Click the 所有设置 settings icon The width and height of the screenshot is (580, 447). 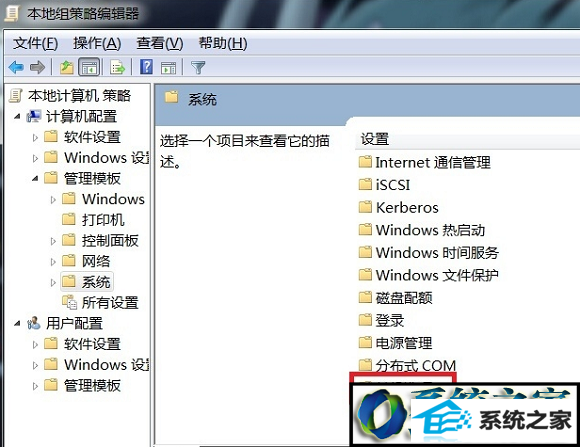click(69, 302)
